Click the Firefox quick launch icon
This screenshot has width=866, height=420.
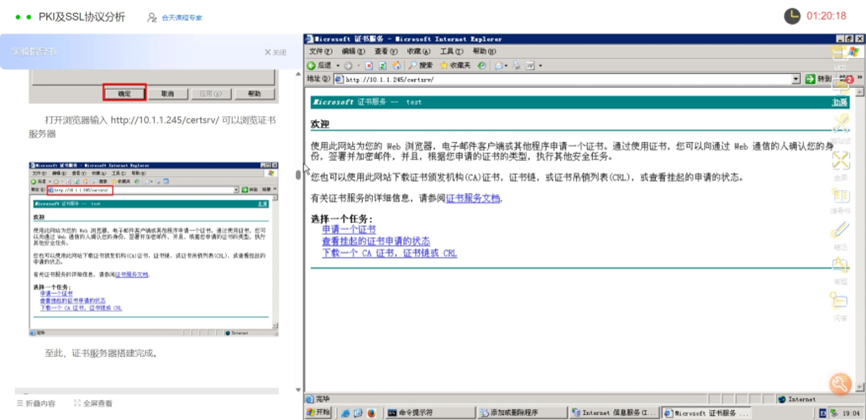371,412
